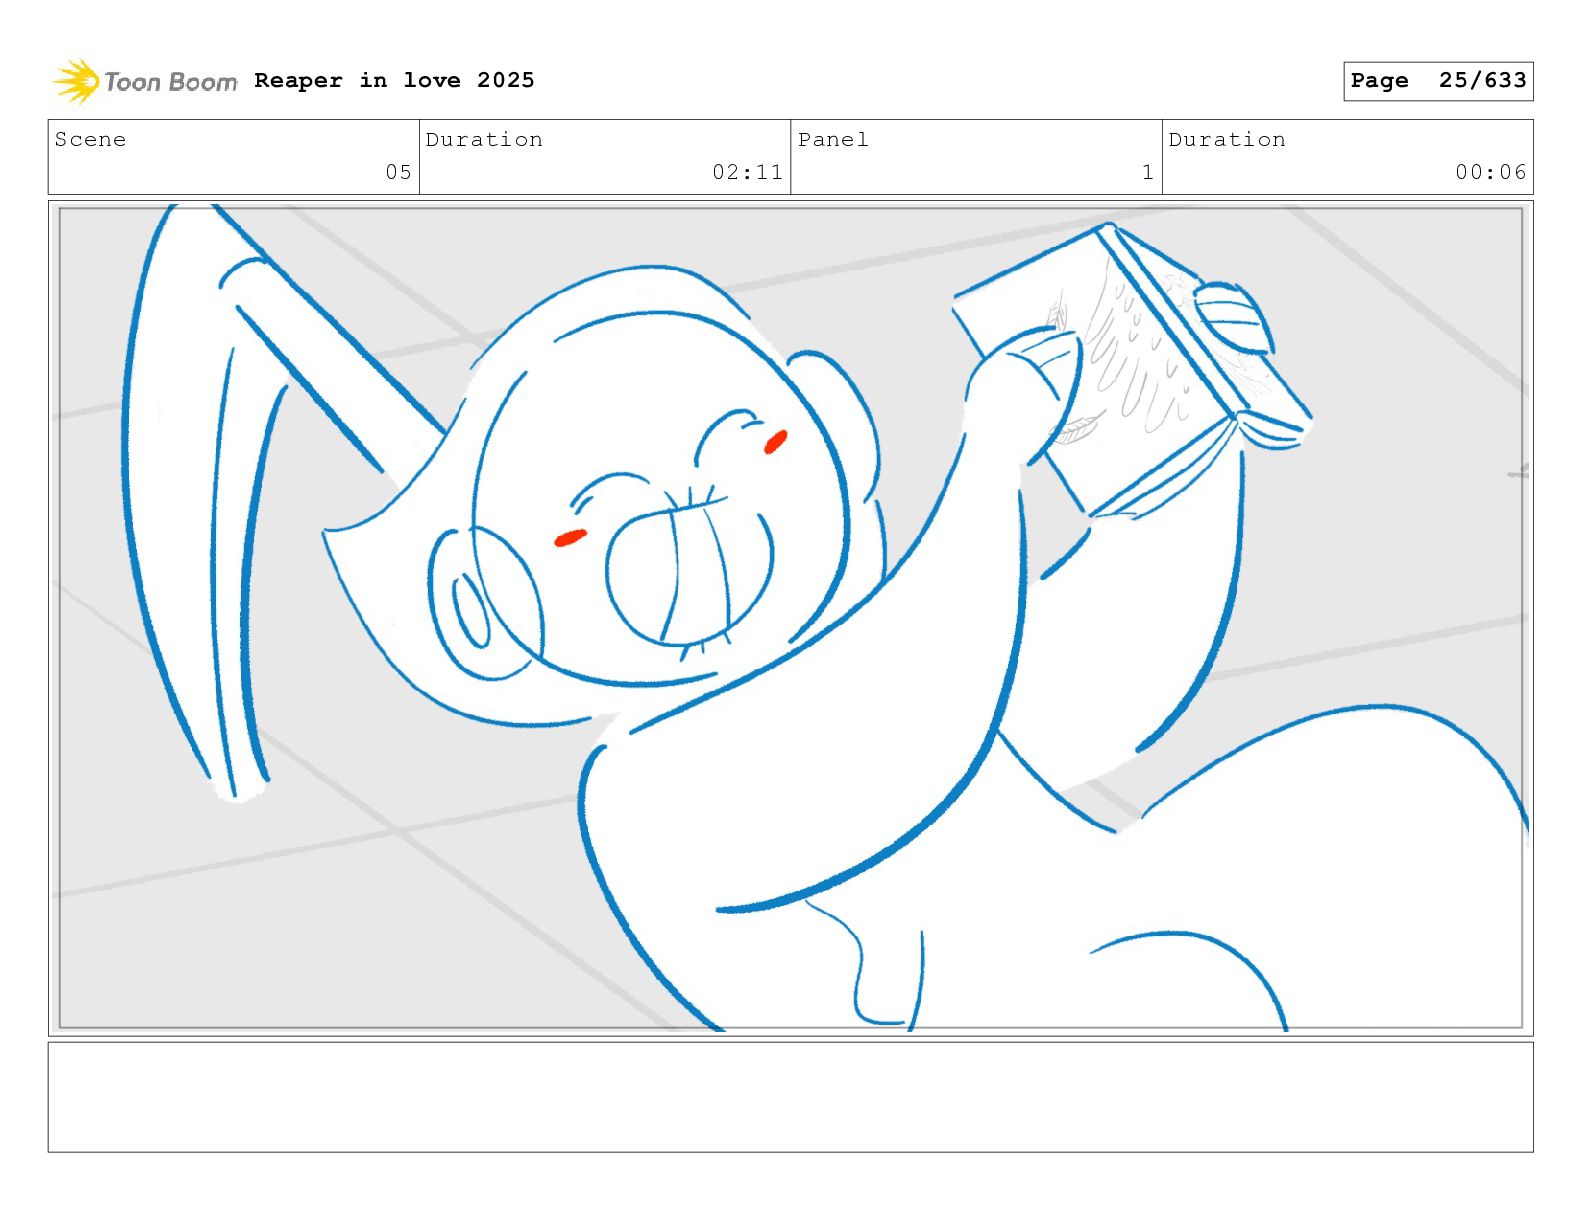Select the Panel number 1
Screen dimensions: 1584x1224
(1148, 172)
